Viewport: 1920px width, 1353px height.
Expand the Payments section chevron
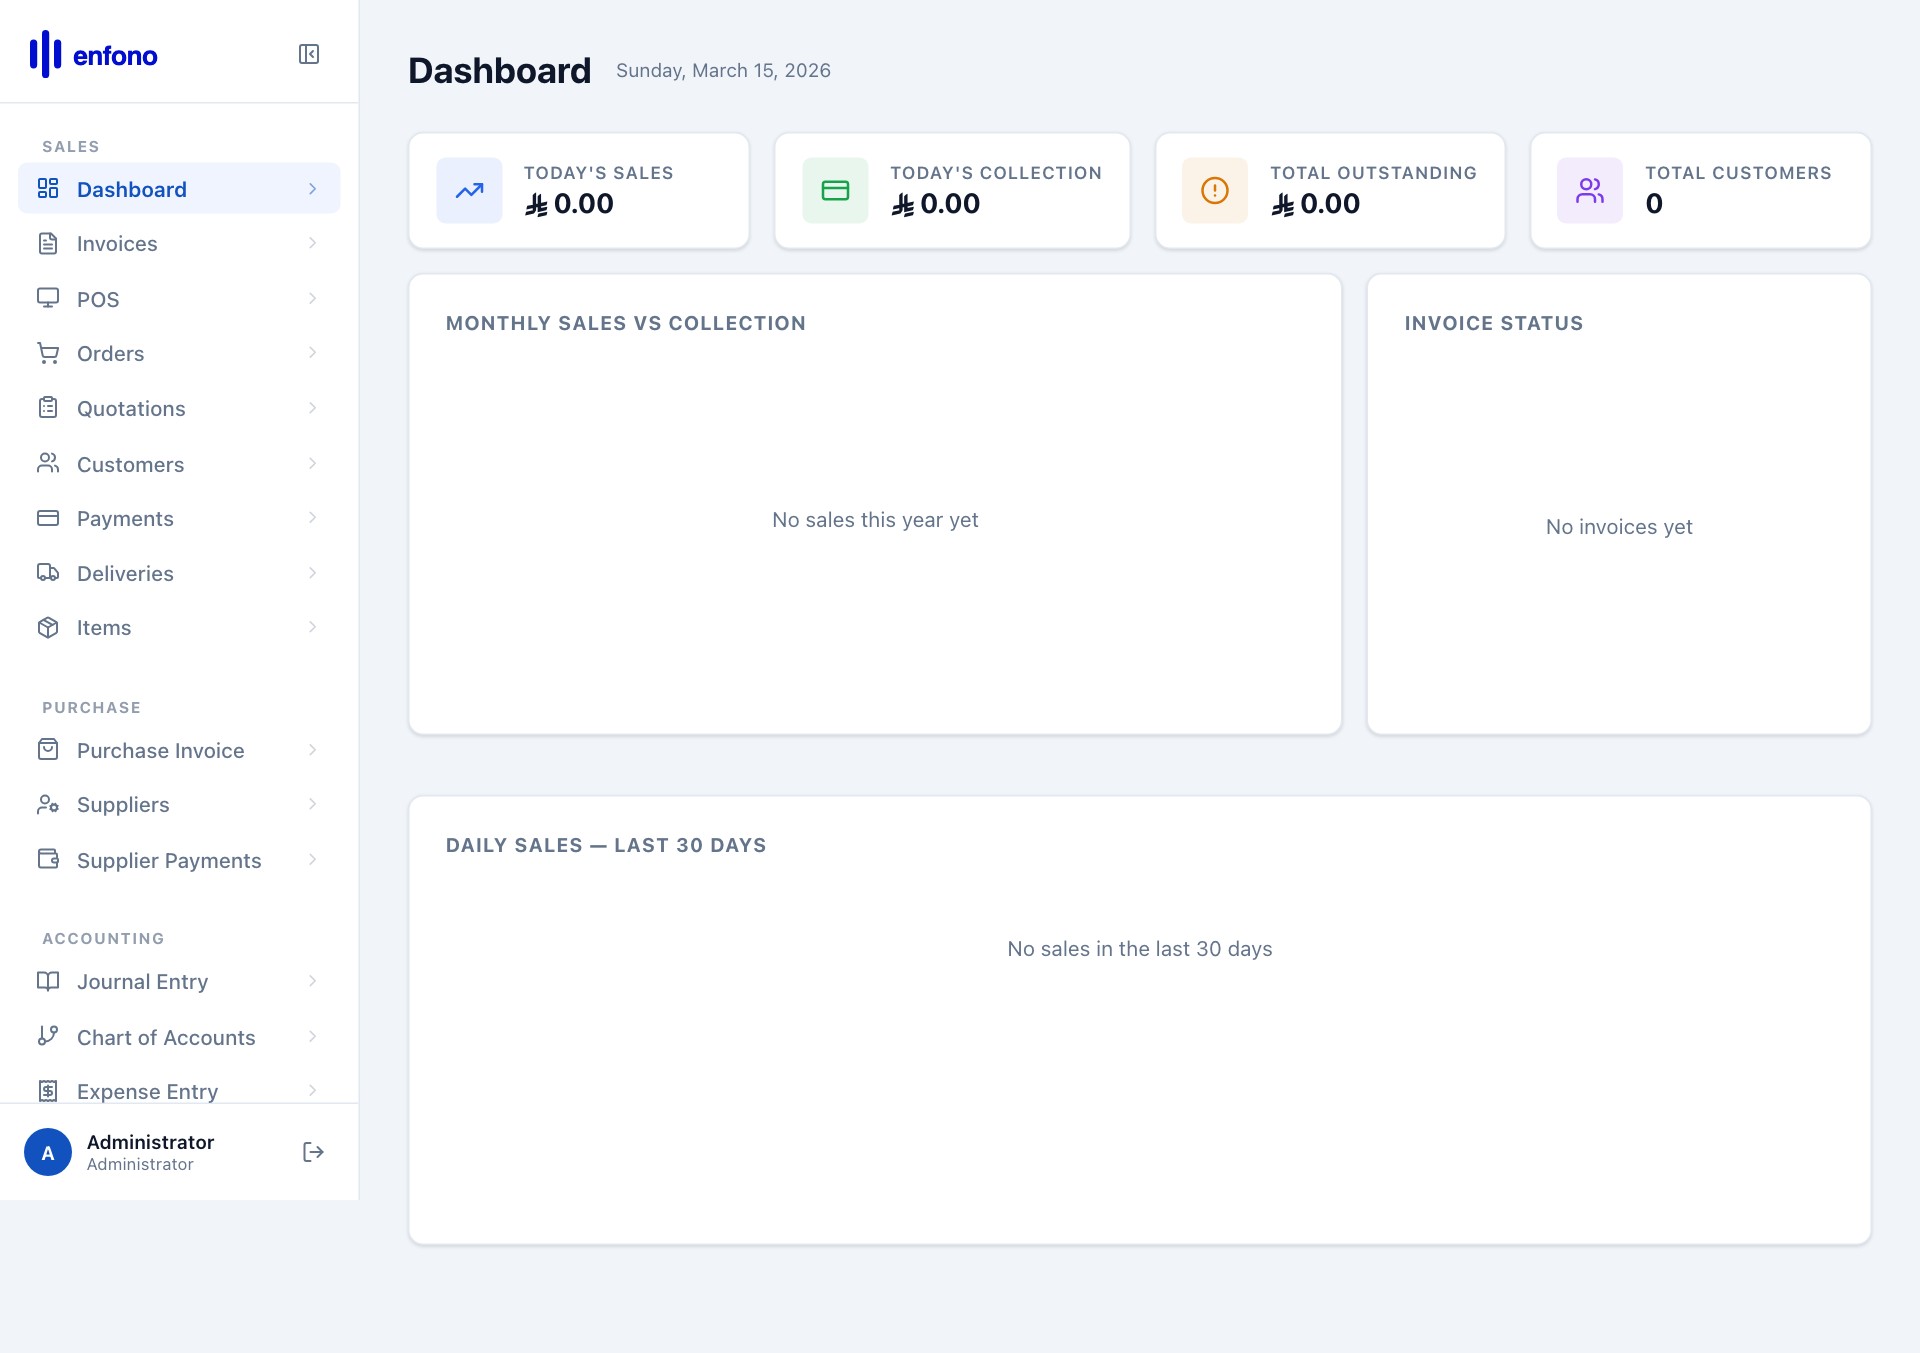313,518
